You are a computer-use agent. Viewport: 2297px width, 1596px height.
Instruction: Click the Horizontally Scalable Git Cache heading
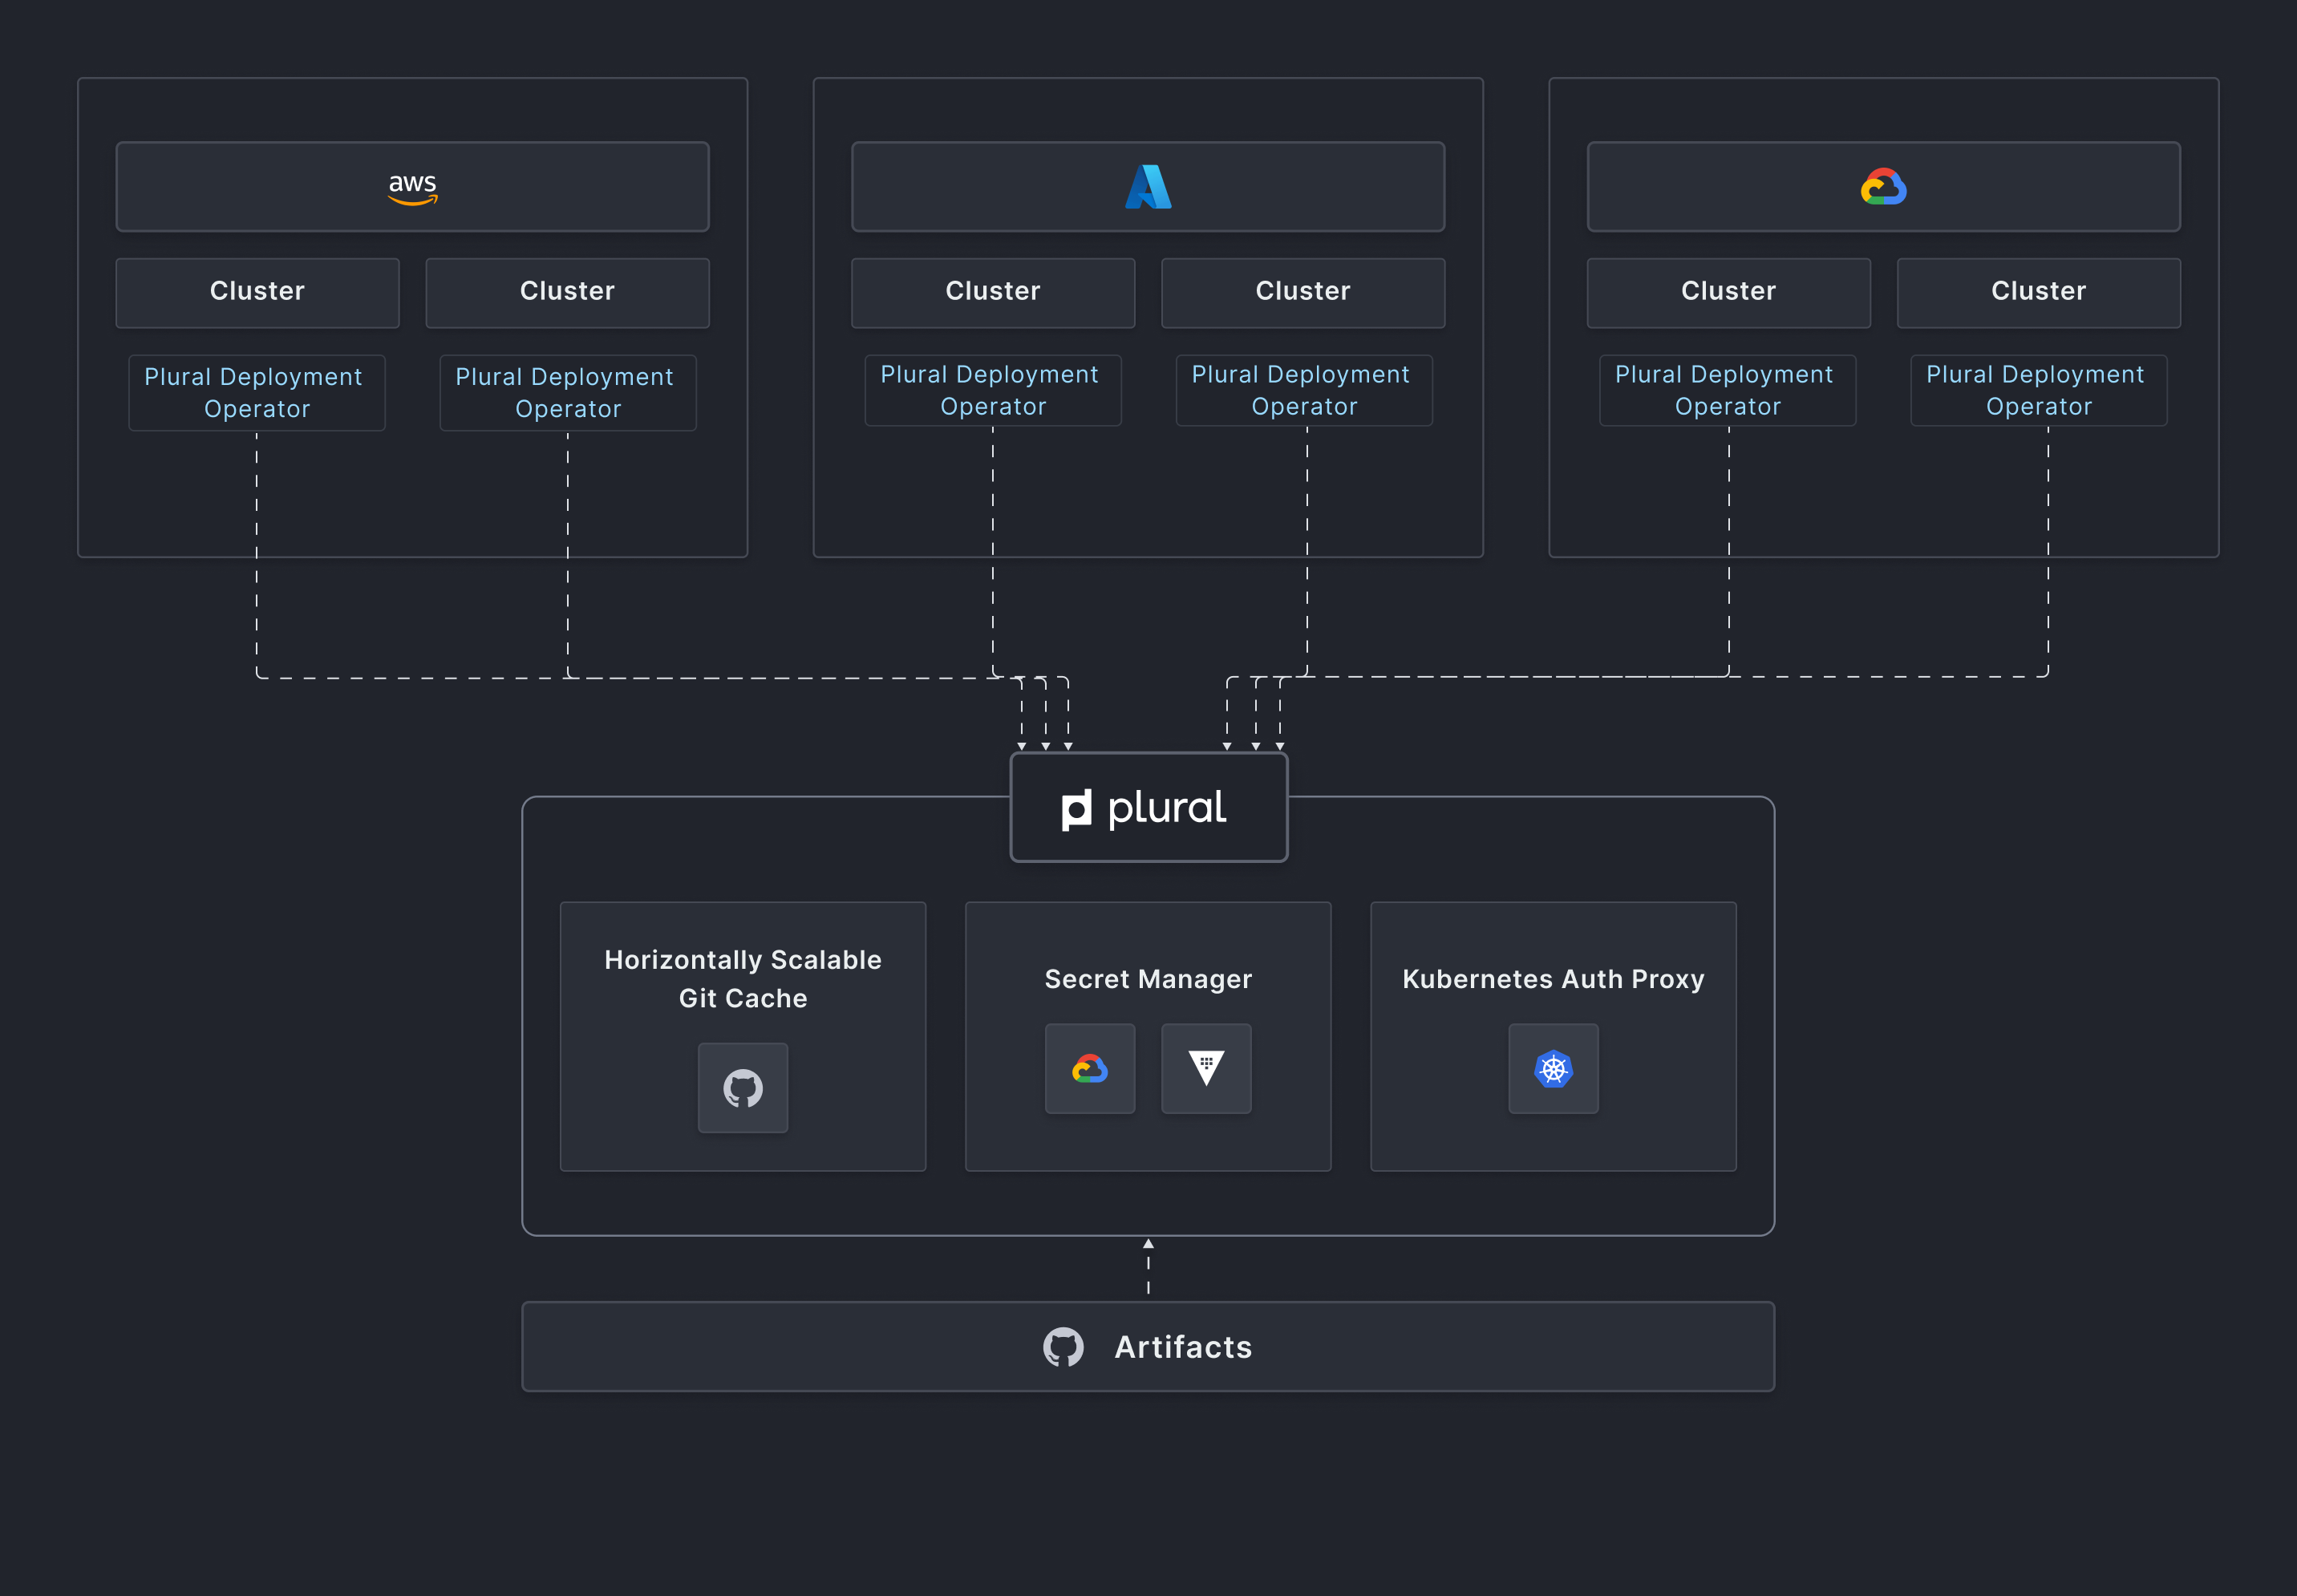coord(743,979)
